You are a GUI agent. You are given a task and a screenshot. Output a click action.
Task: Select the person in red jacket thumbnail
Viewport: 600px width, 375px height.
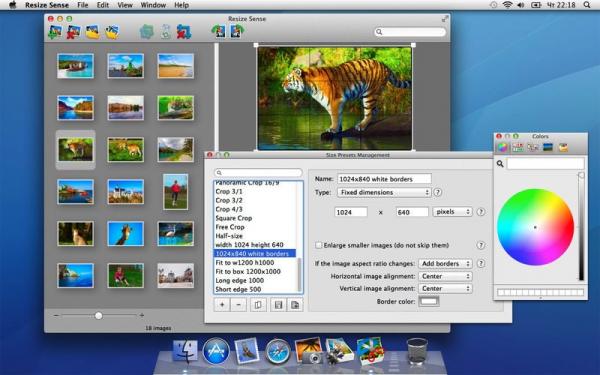point(176,192)
